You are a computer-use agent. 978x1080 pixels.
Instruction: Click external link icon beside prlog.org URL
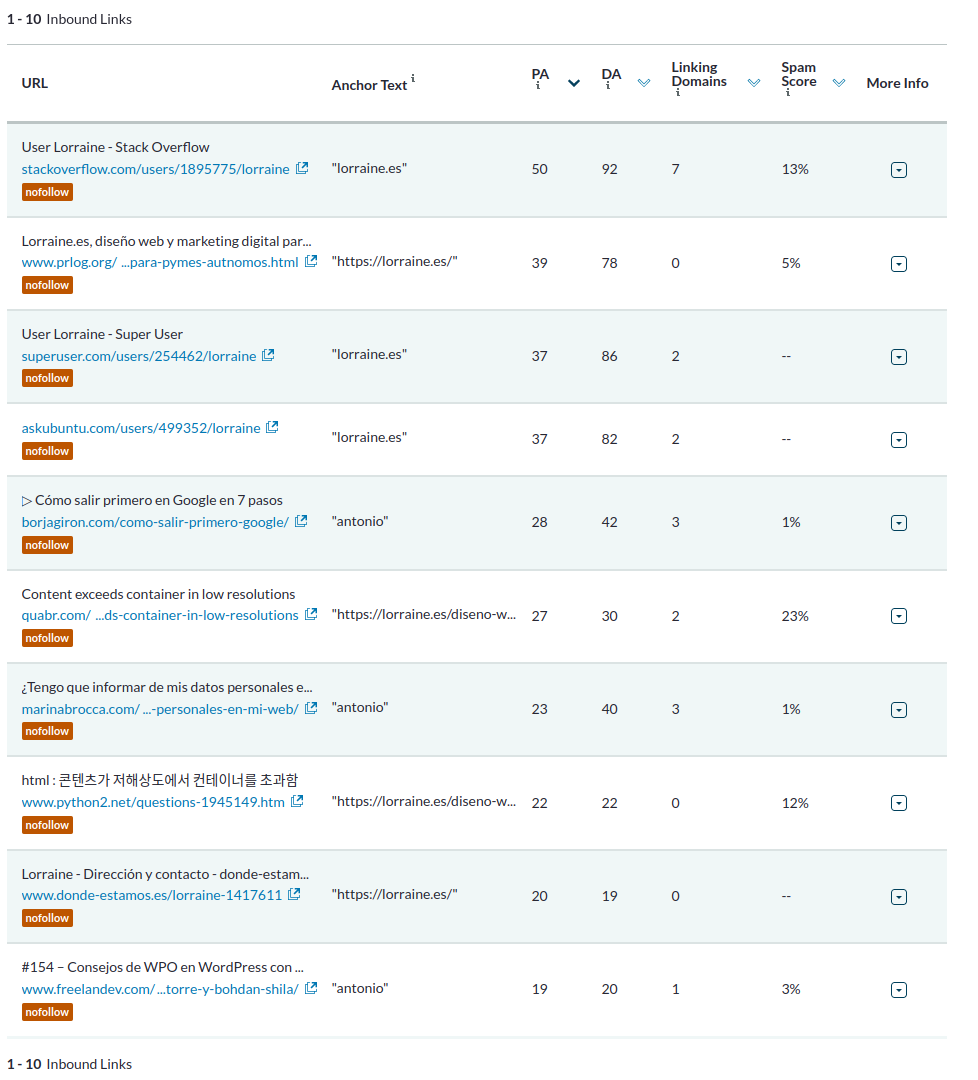tap(311, 262)
